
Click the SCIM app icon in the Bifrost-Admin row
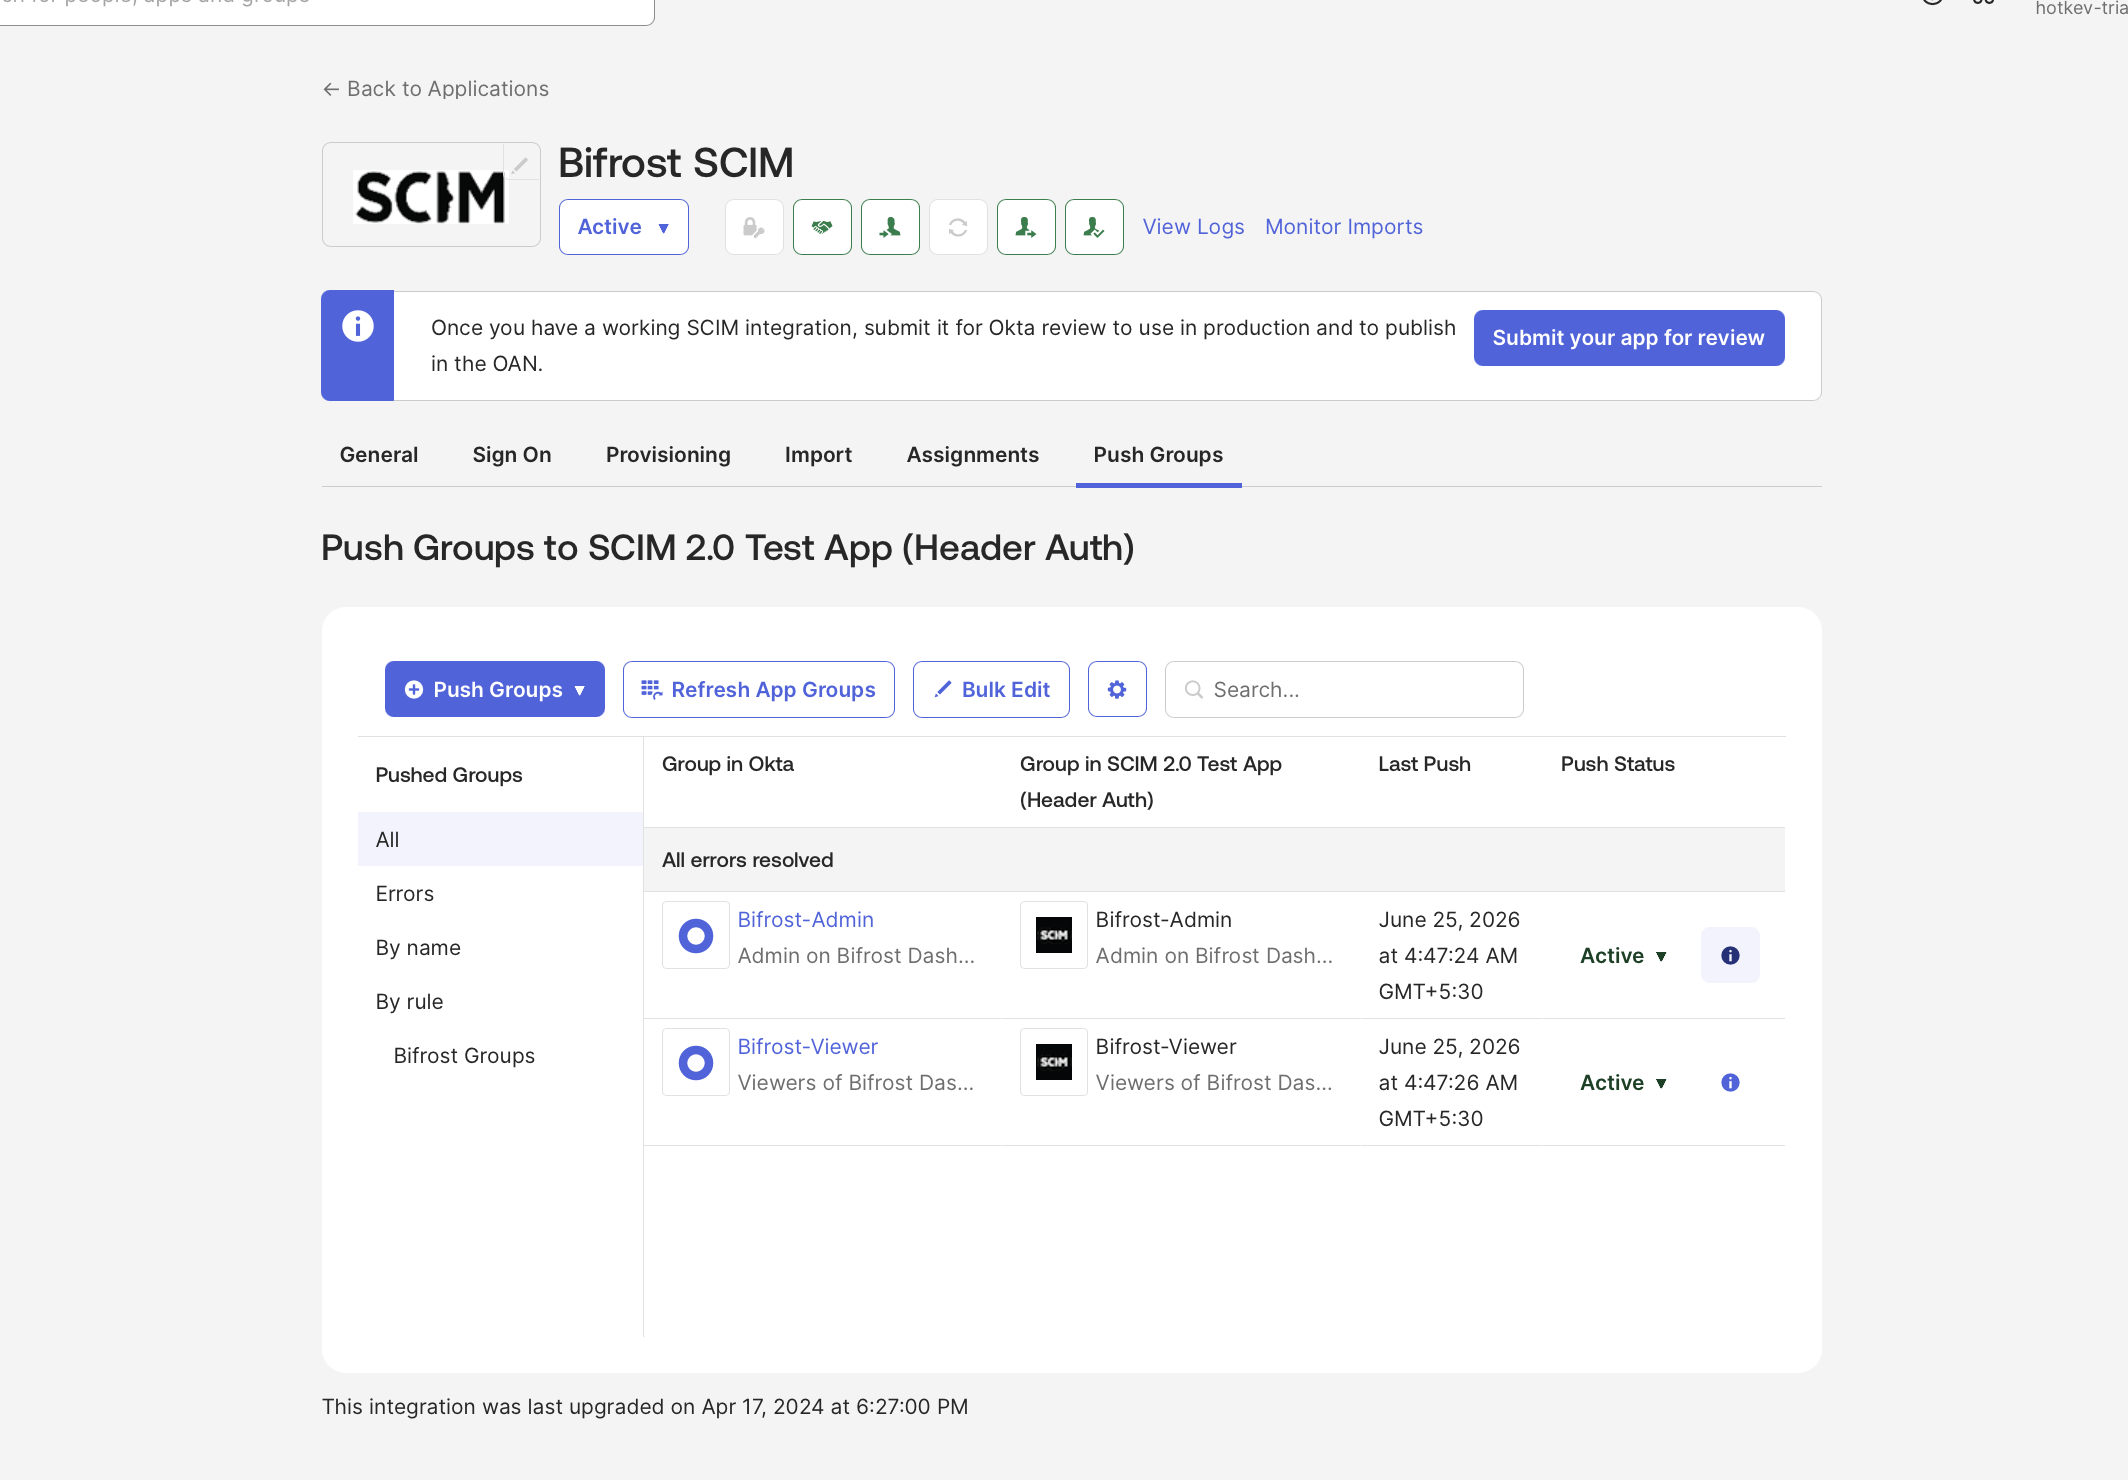pos(1054,936)
